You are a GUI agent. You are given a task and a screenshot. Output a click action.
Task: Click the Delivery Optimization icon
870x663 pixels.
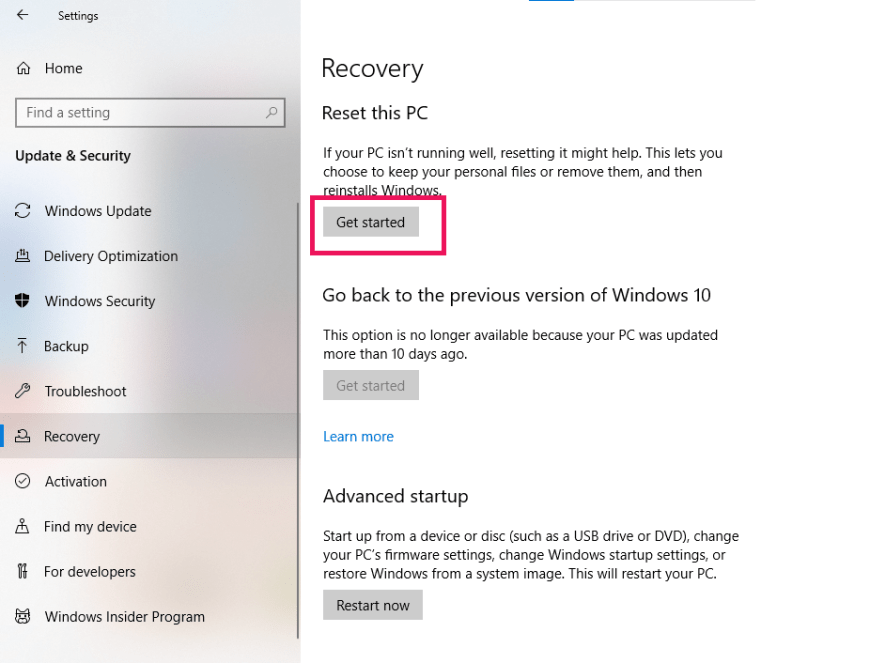click(23, 256)
